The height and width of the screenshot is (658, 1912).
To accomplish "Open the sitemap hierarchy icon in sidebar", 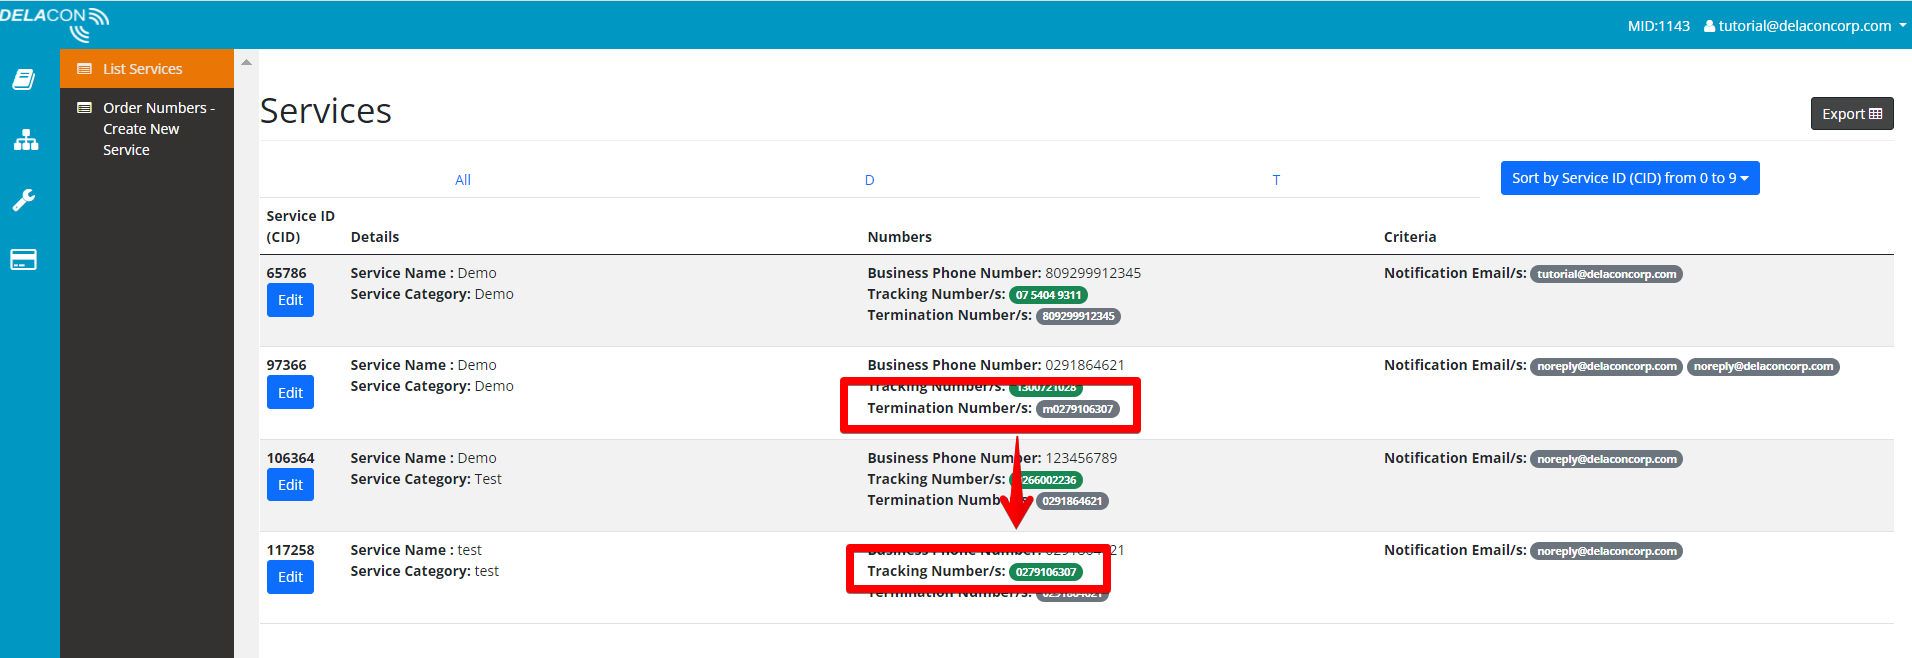I will [x=26, y=140].
